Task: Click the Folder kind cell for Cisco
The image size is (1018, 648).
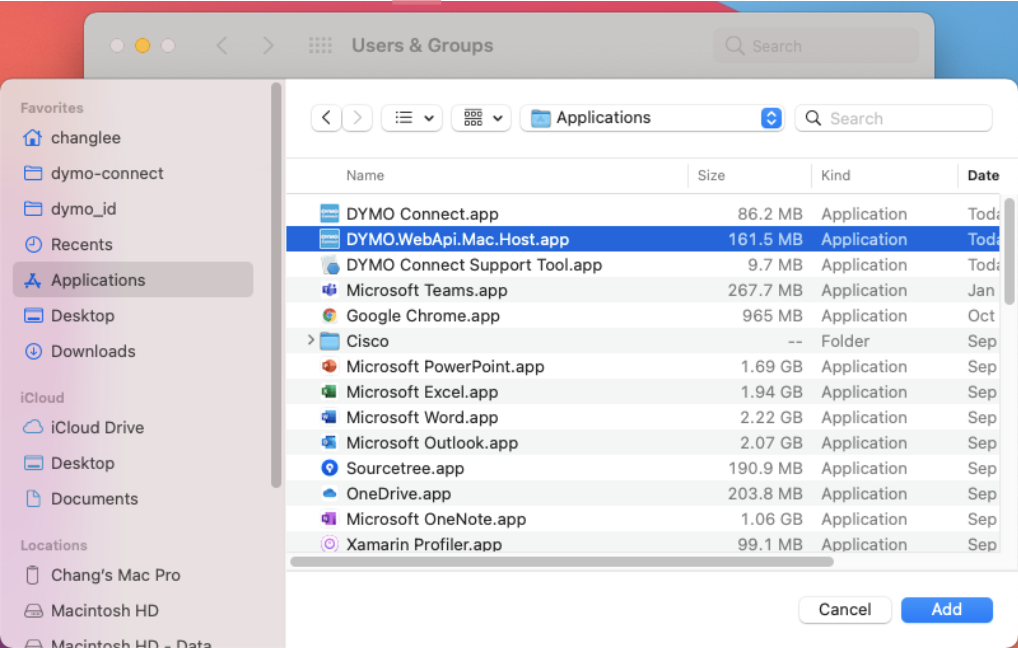Action: tap(845, 341)
